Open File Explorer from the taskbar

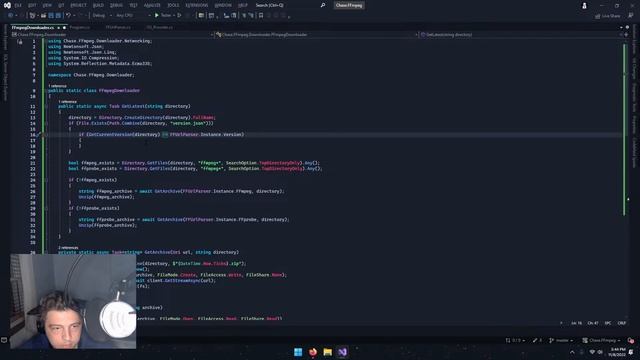[327, 352]
